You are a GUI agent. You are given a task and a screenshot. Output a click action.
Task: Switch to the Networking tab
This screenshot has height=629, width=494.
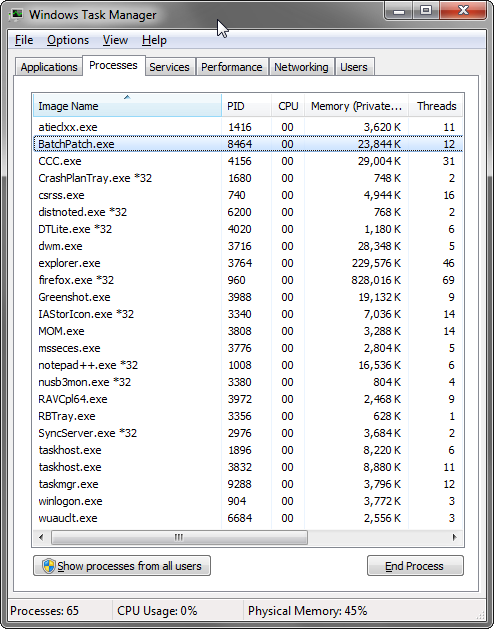click(x=301, y=67)
